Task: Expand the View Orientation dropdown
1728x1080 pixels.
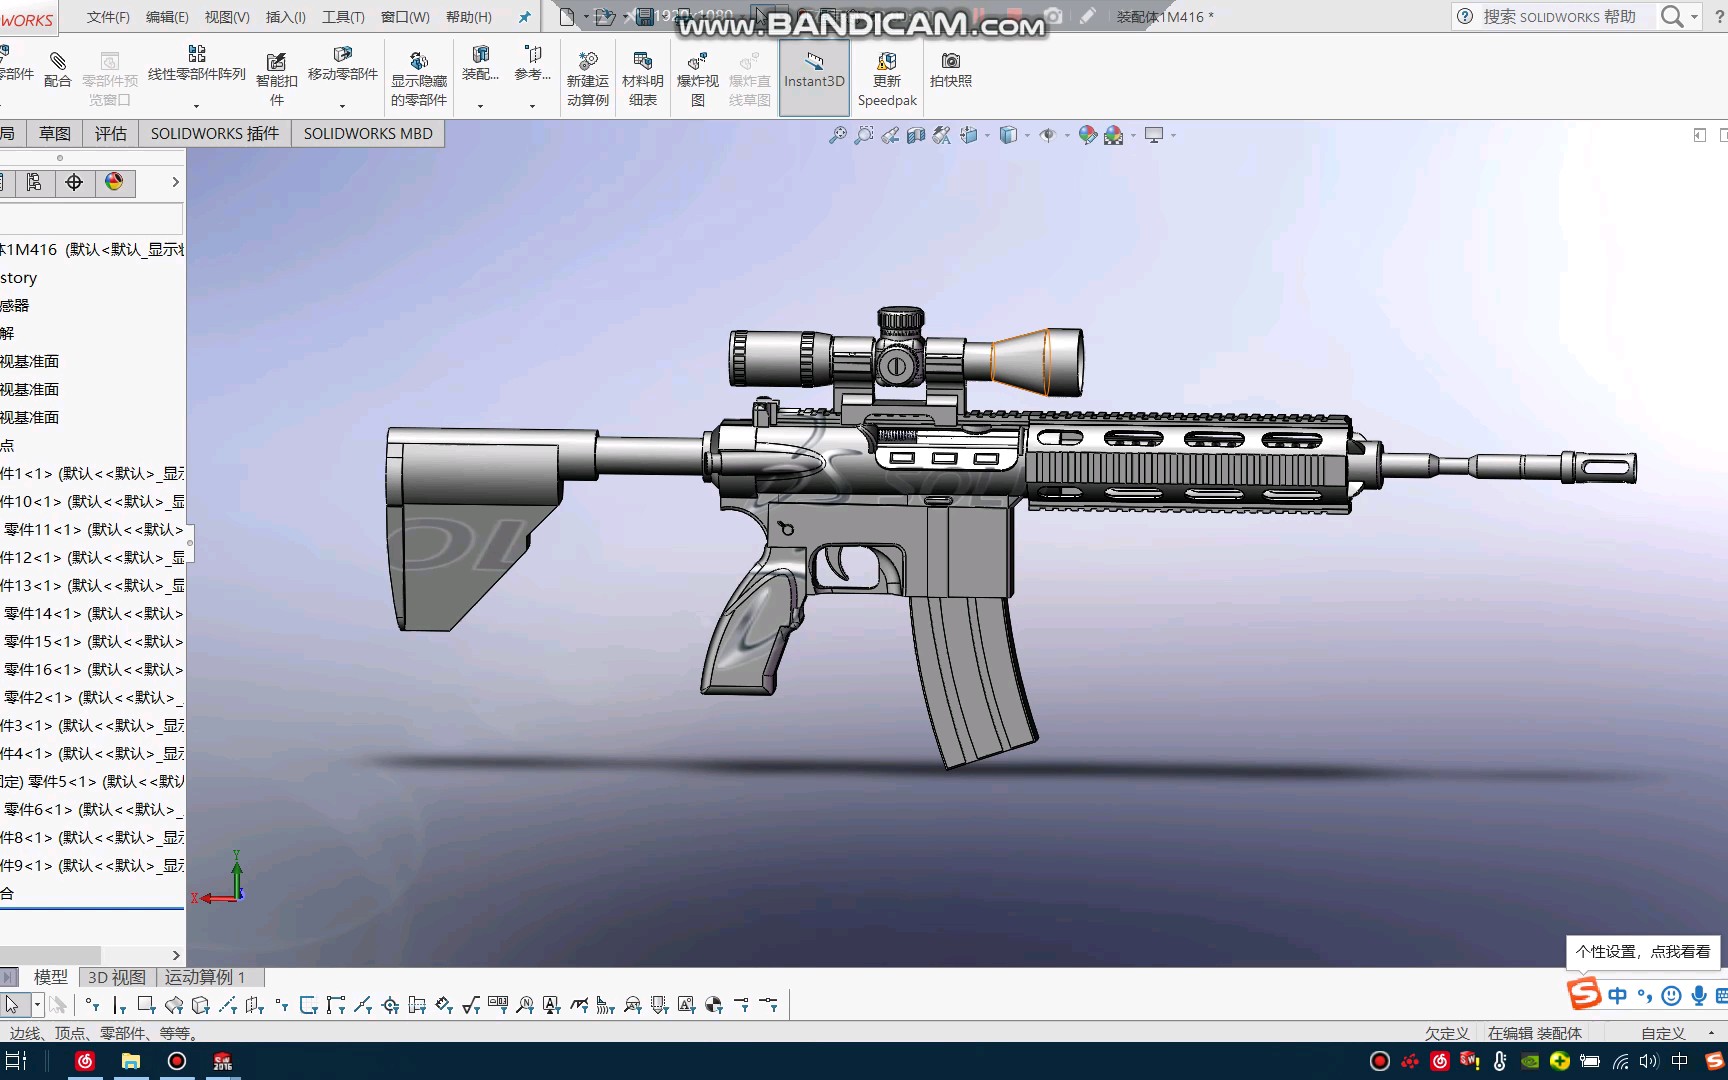Action: [x=987, y=135]
